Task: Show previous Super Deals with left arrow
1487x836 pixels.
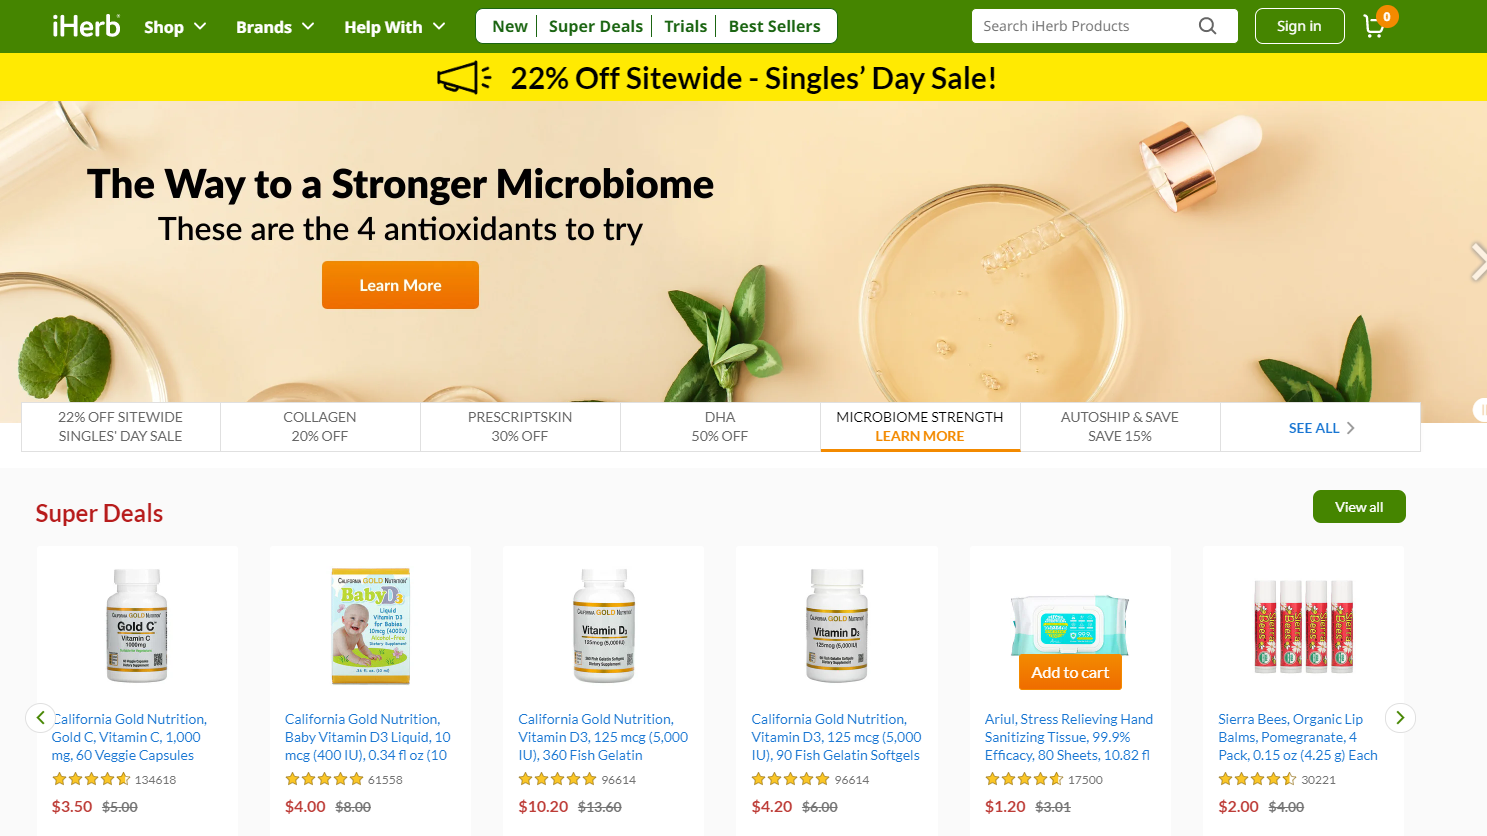Action: tap(40, 717)
